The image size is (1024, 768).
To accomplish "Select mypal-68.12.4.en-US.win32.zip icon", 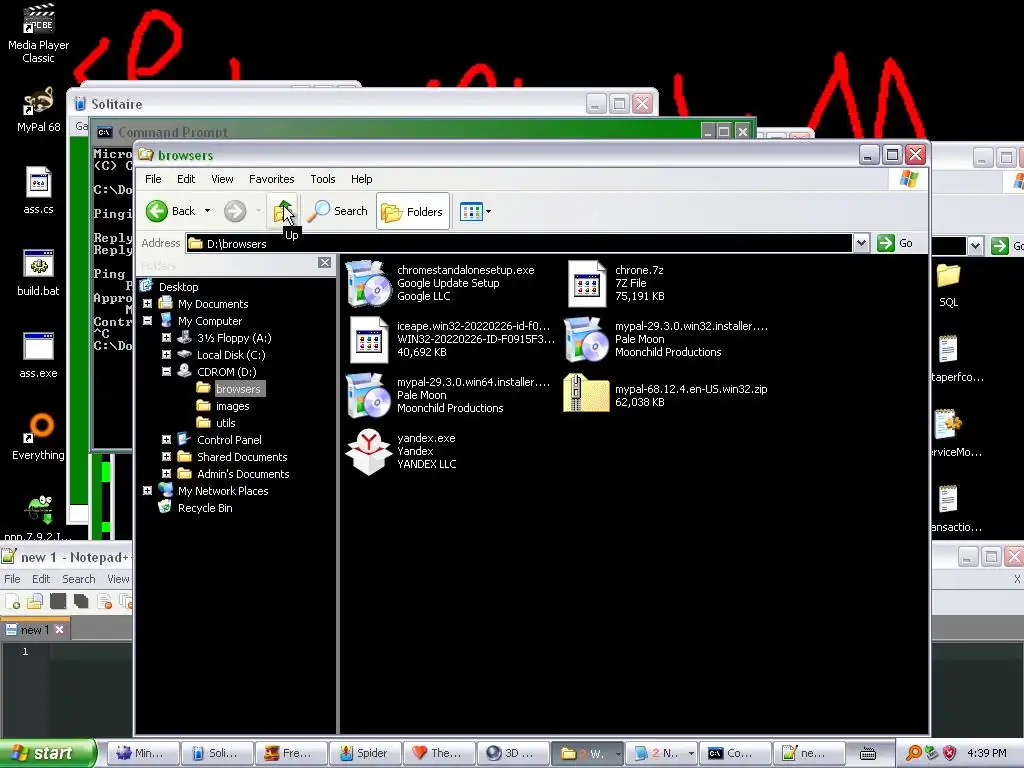I will [586, 393].
